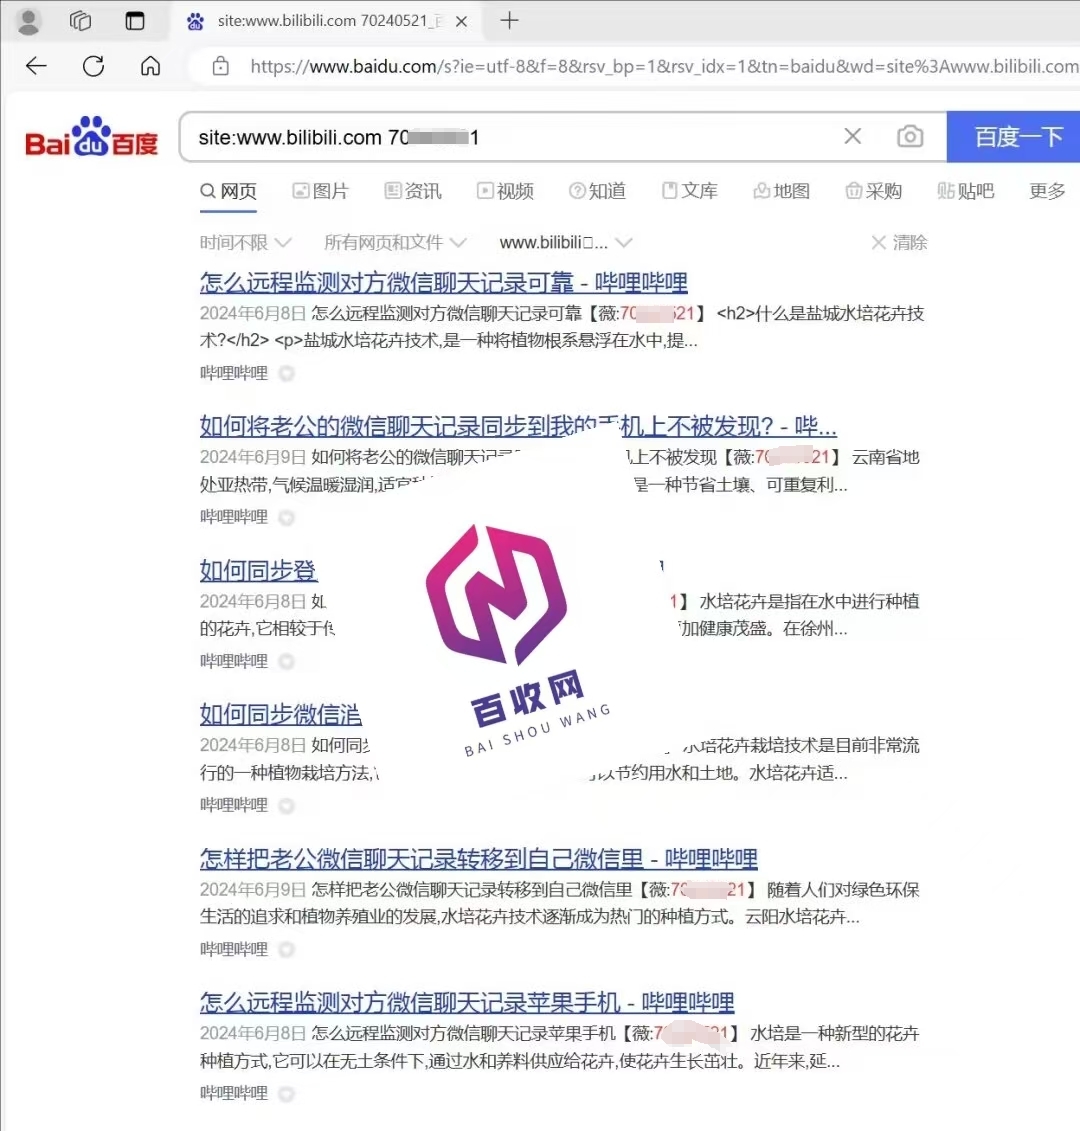
Task: Go to the browser home page
Action: [150, 66]
